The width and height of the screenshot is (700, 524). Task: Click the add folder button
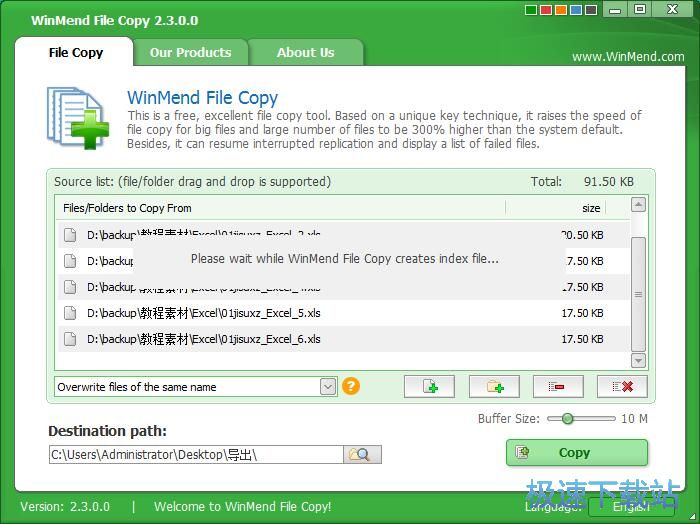(494, 387)
